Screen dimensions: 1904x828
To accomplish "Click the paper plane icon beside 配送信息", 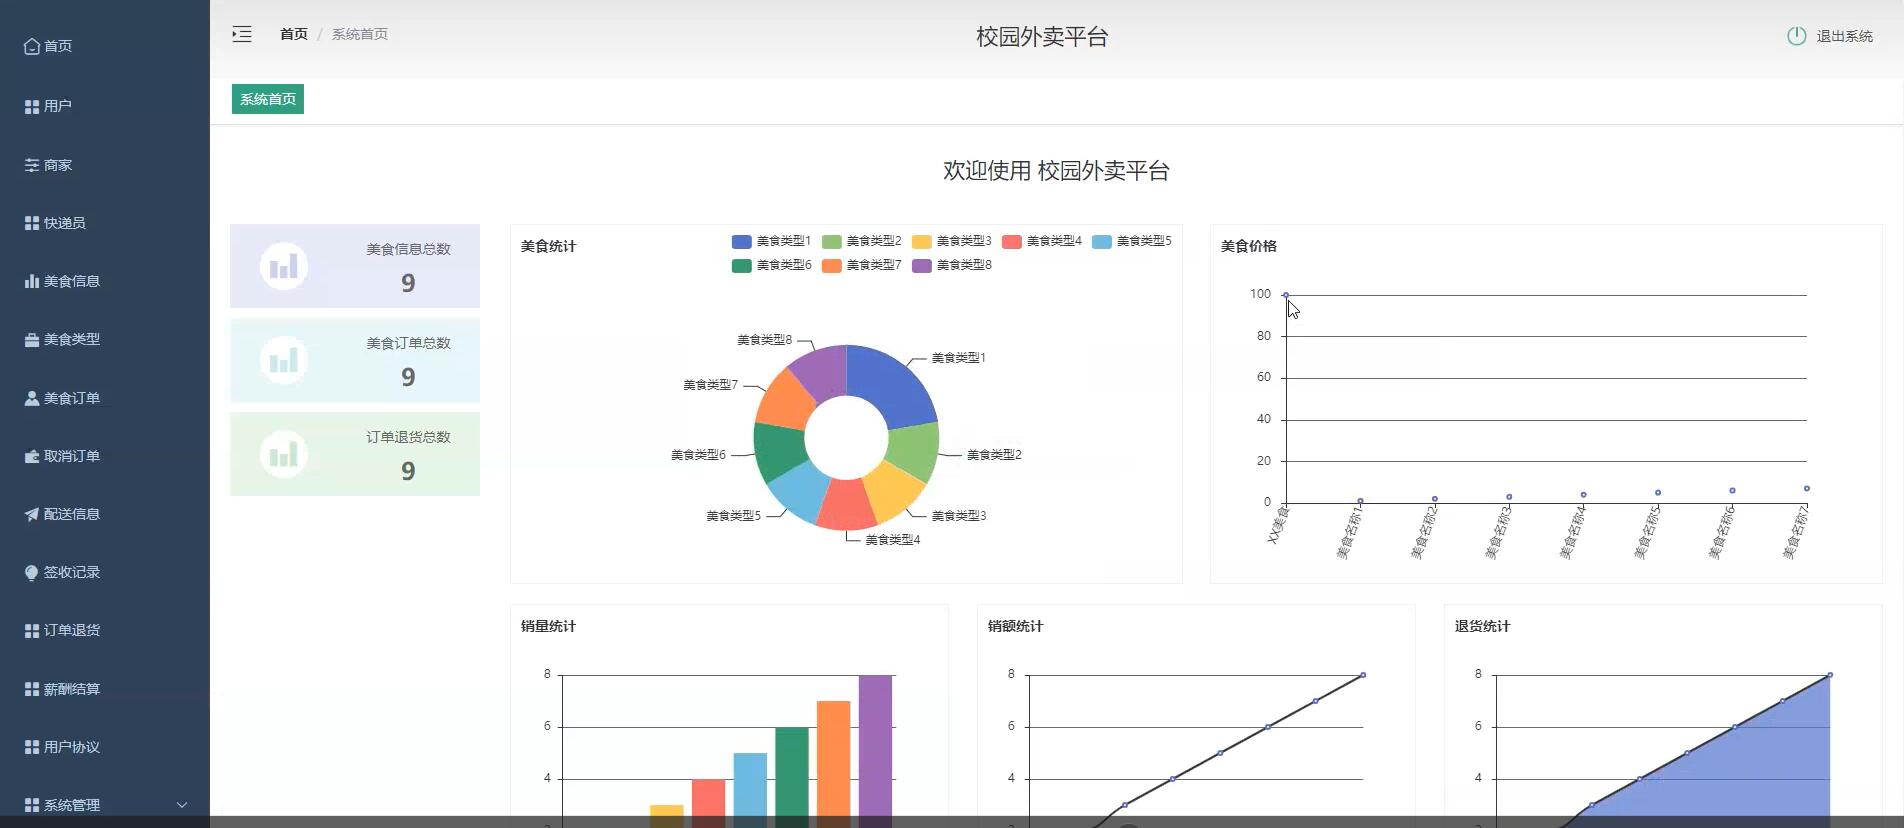I will [x=32, y=514].
